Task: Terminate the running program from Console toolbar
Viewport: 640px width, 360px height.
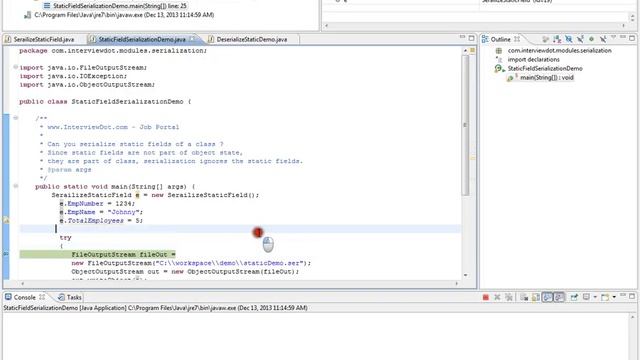Action: (x=485, y=298)
